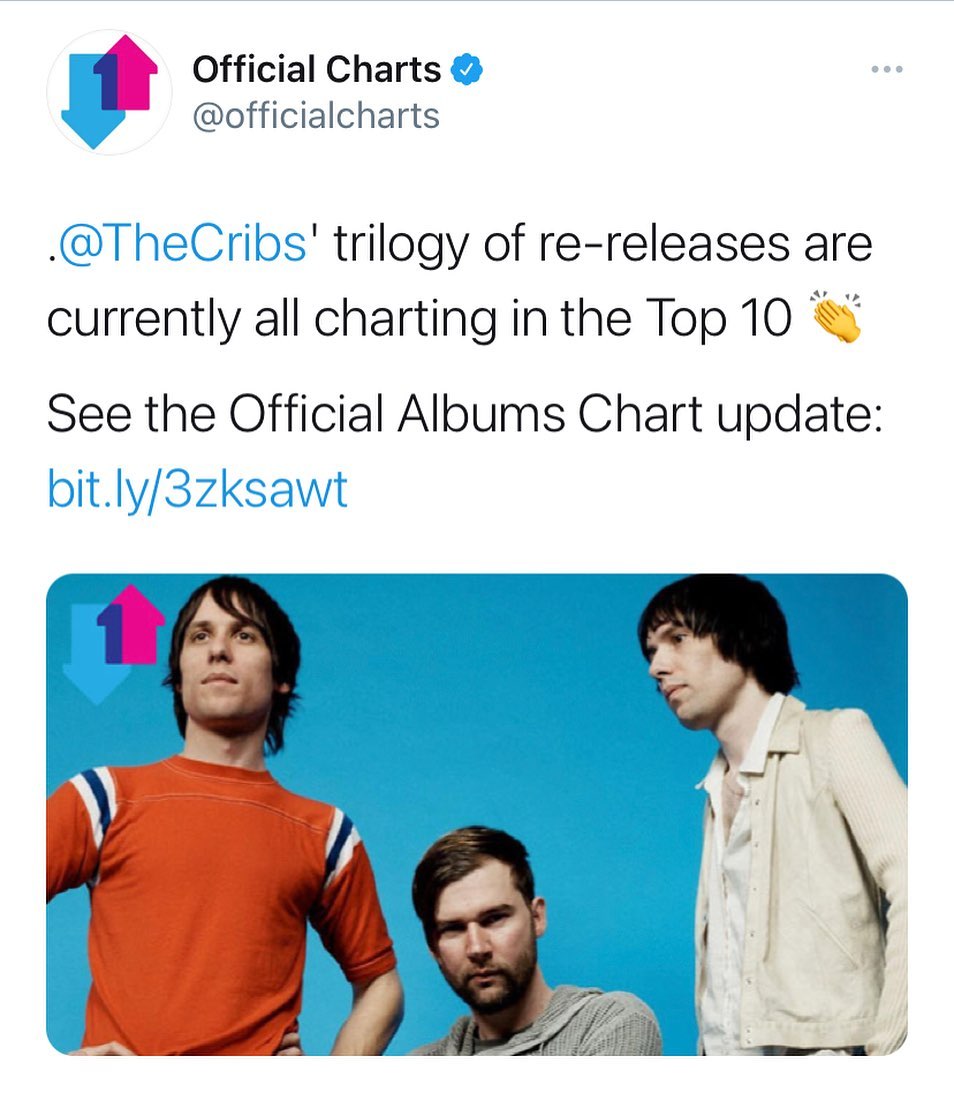
Task: Open the Official Charts profile avatar
Action: [x=109, y=92]
